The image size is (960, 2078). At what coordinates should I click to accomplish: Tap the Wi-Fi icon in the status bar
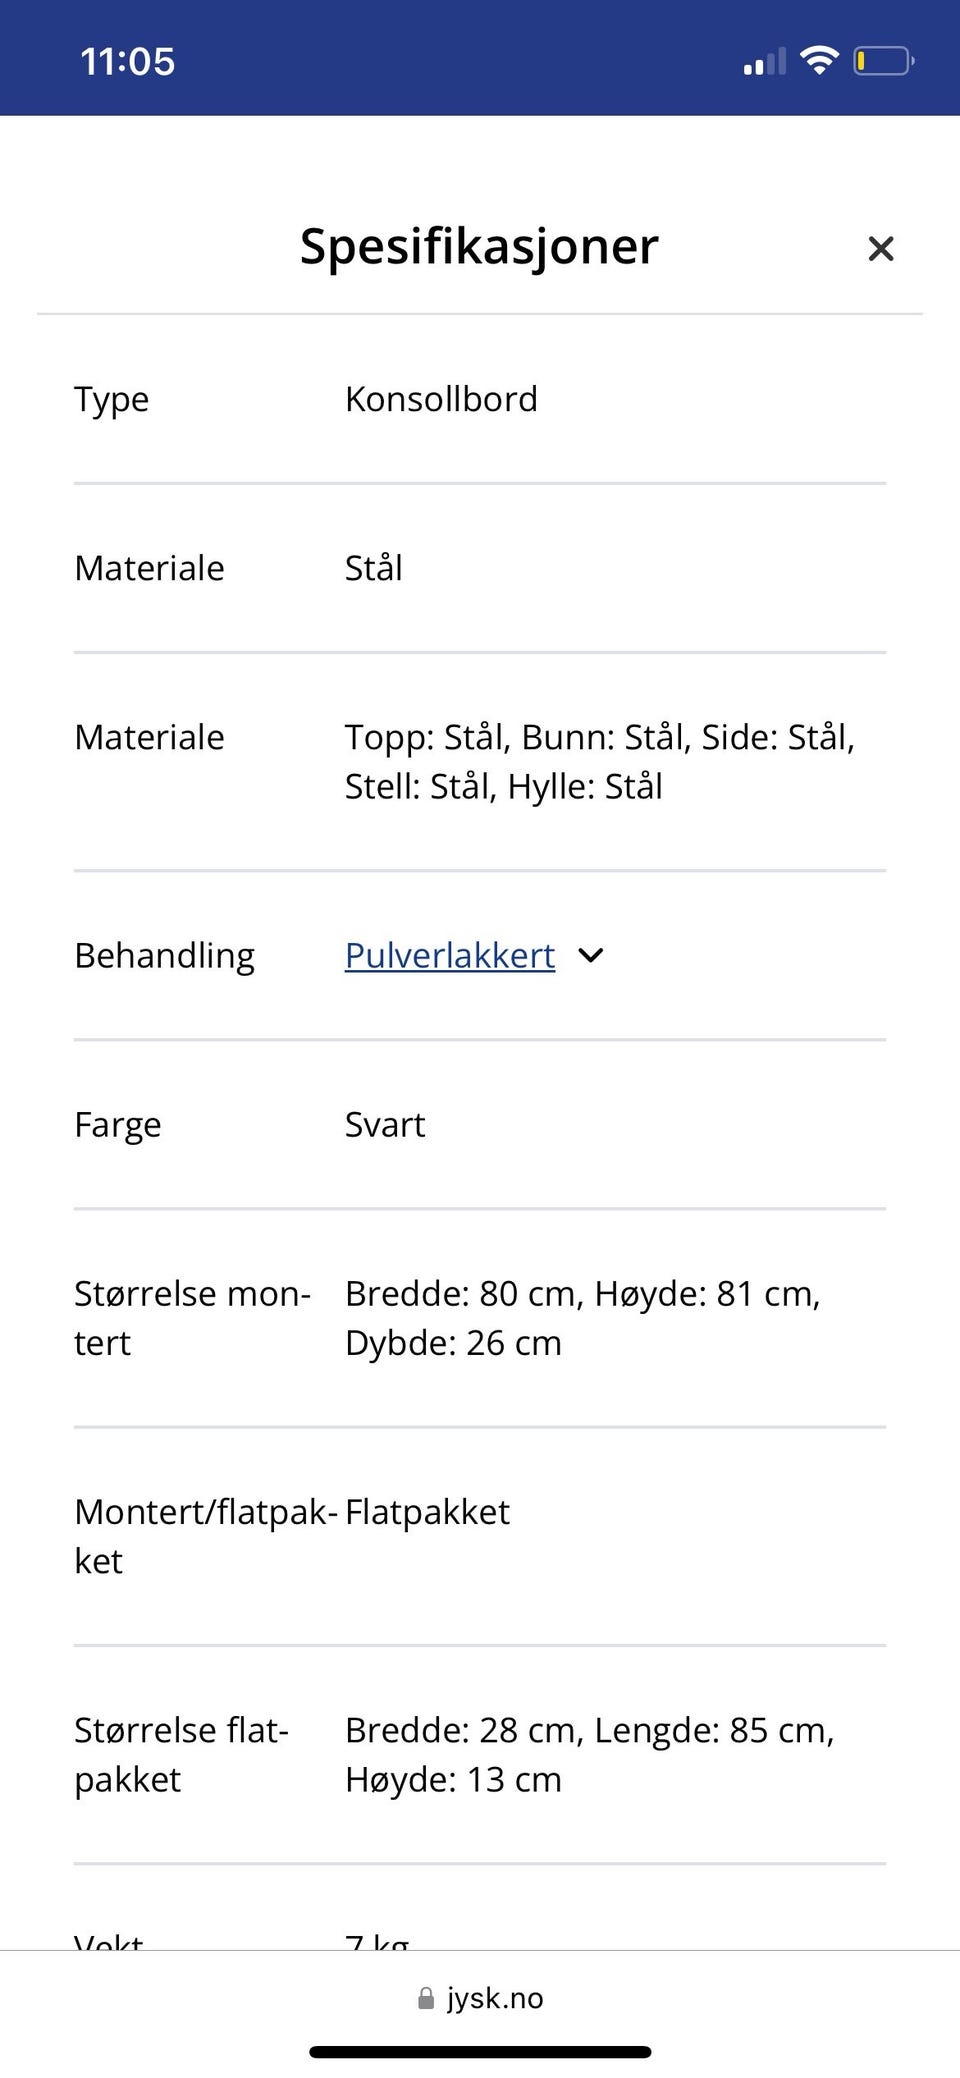coord(820,58)
